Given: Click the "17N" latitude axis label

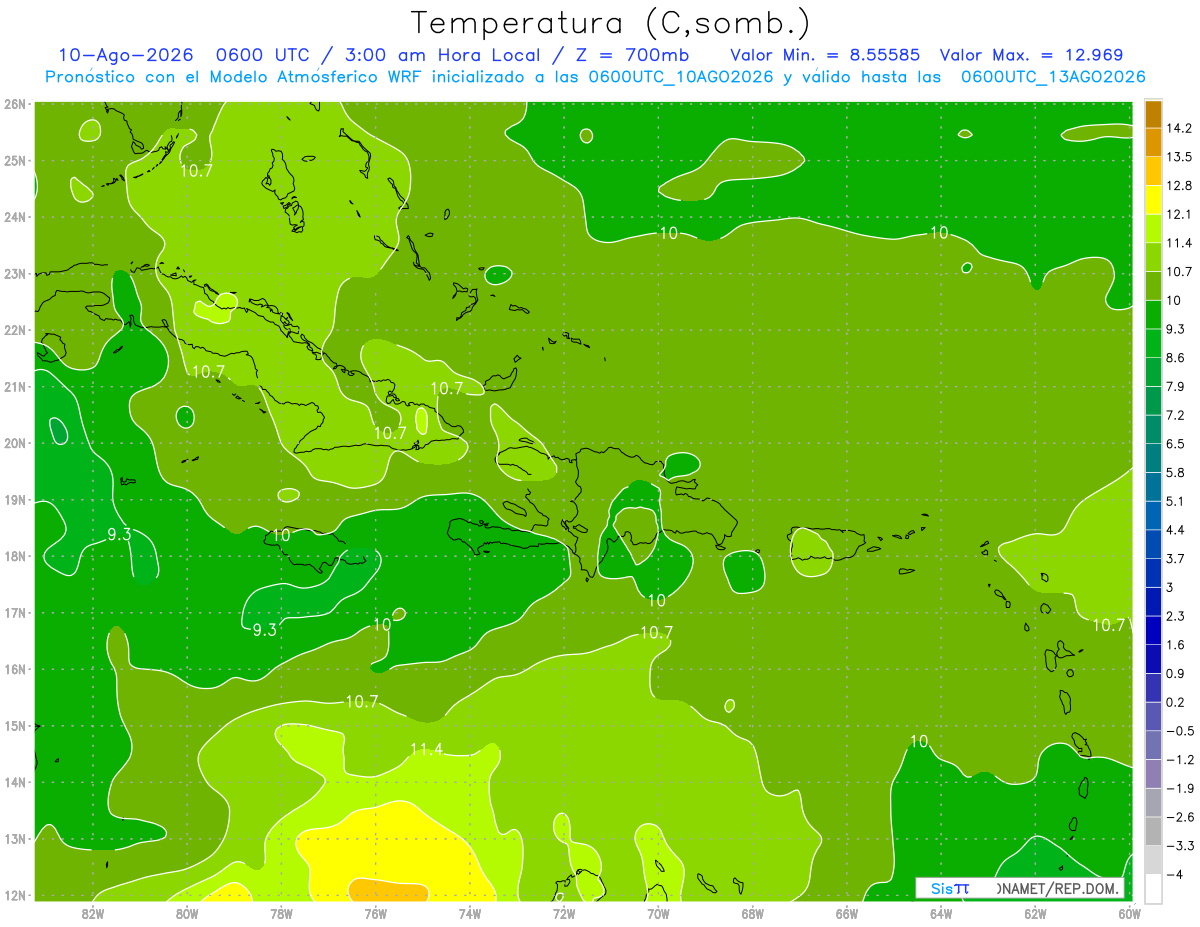Looking at the screenshot, I should tap(15, 612).
